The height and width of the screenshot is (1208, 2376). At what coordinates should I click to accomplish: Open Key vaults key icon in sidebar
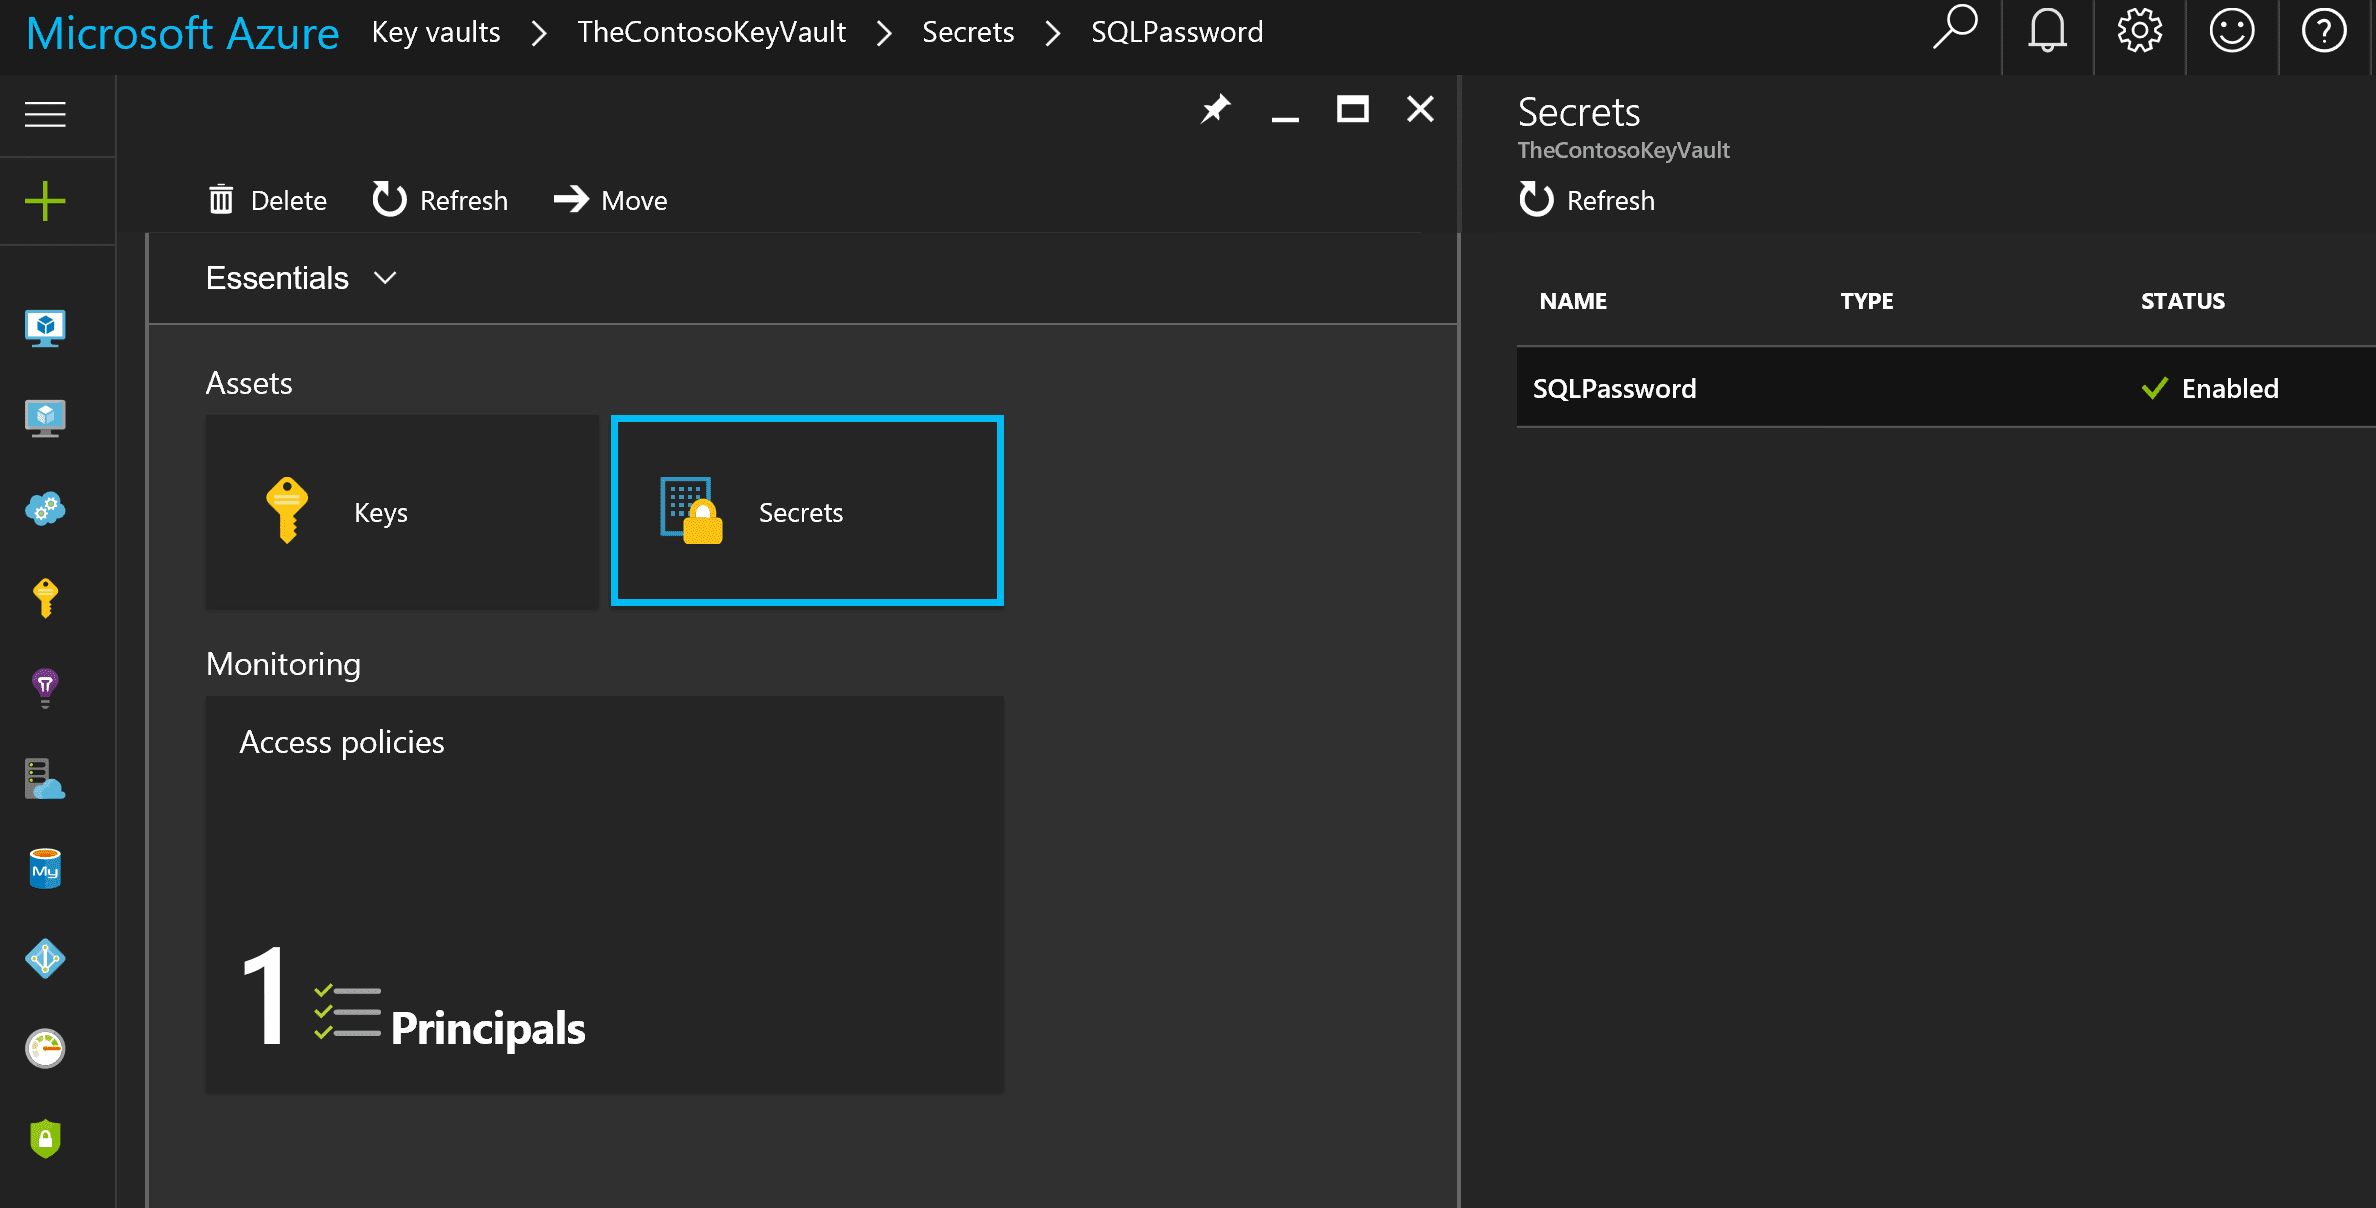(x=45, y=598)
